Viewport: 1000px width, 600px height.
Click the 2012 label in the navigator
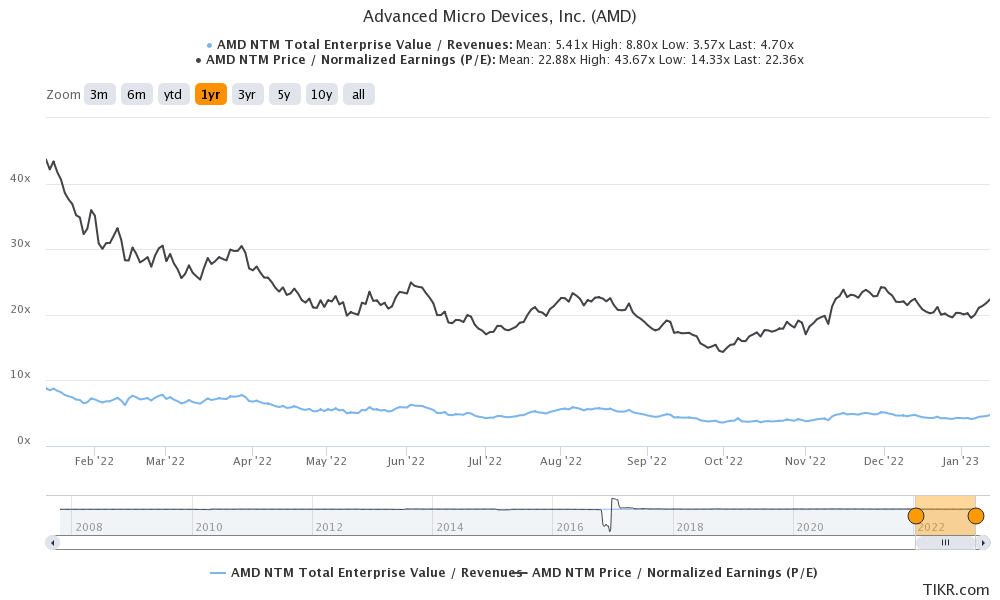pyautogui.click(x=329, y=527)
